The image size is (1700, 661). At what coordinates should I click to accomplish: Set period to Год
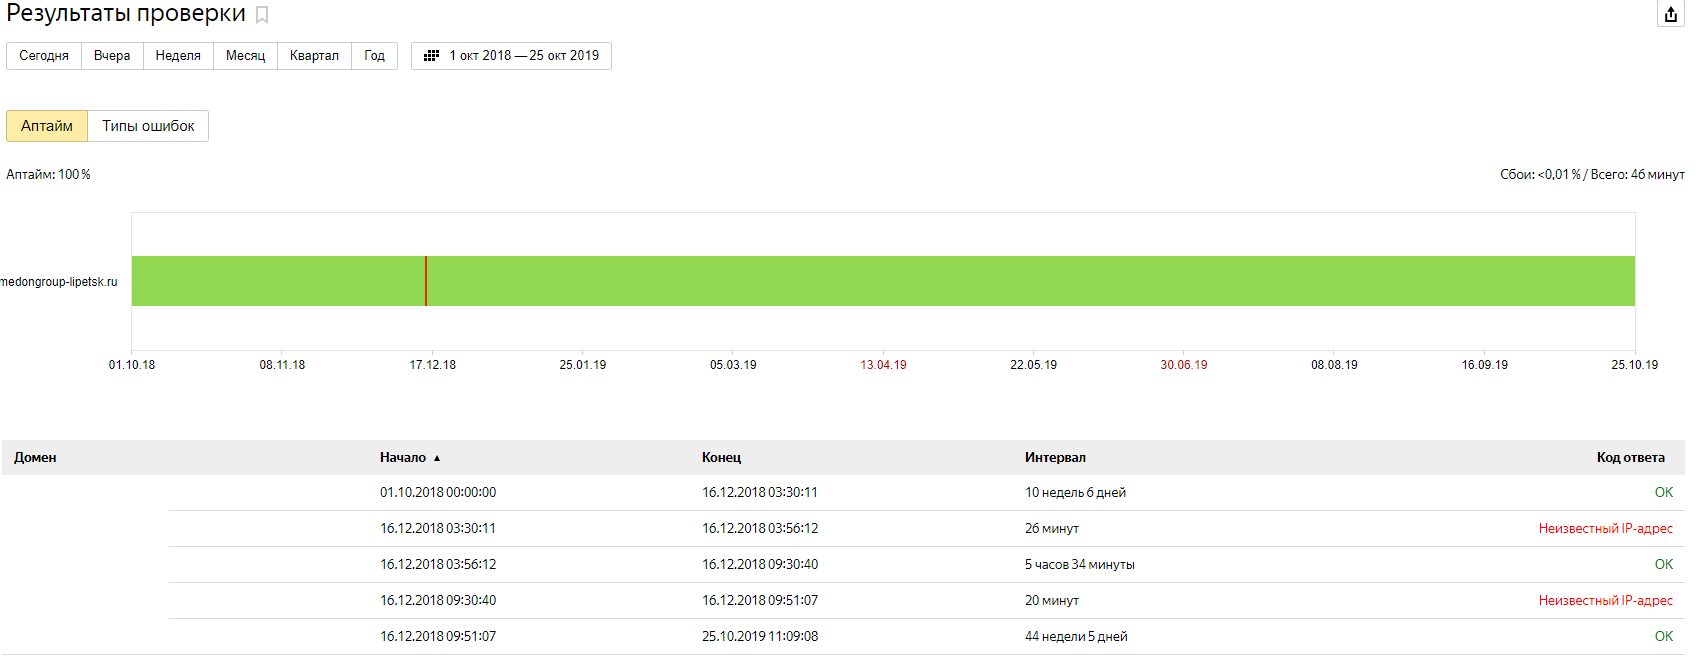click(374, 56)
